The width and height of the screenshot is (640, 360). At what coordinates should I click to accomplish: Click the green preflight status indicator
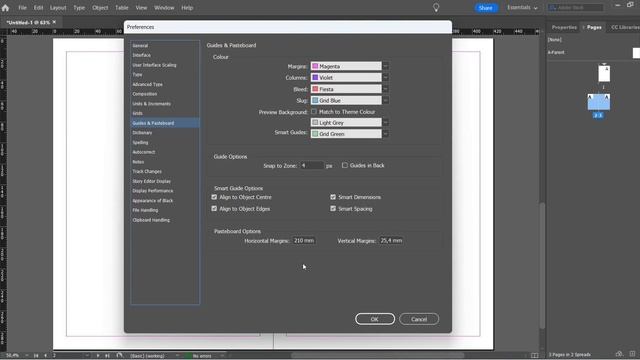(x=188, y=356)
